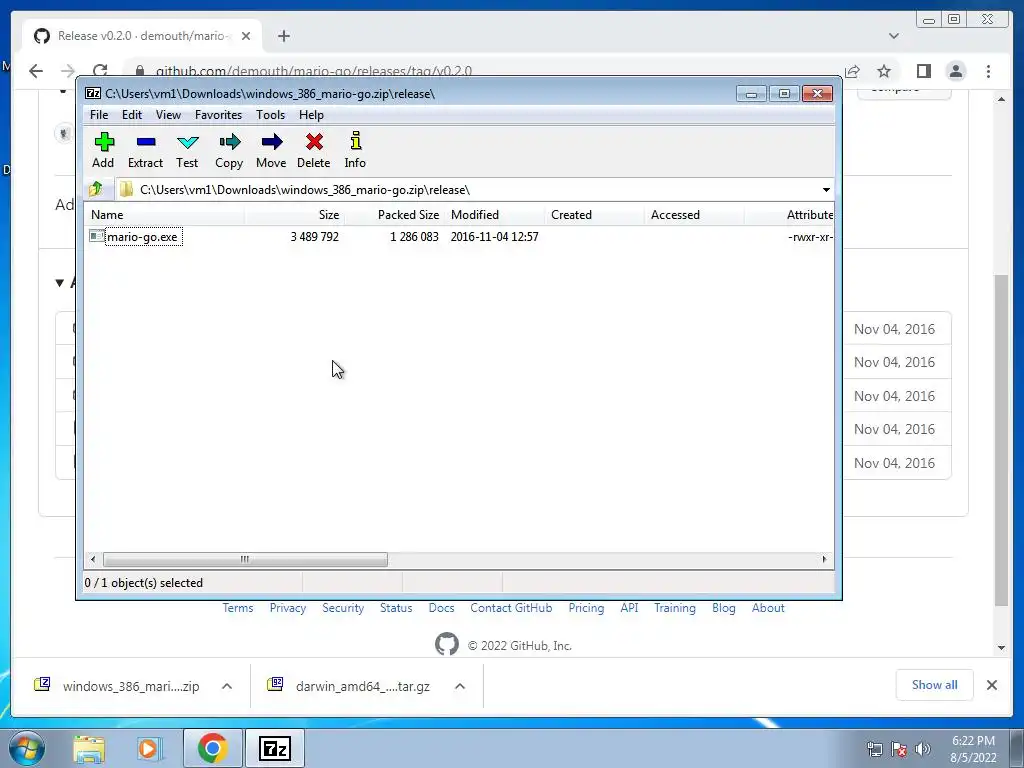This screenshot has height=768, width=1024.
Task: Open 7-Zip File menu
Action: click(x=99, y=115)
